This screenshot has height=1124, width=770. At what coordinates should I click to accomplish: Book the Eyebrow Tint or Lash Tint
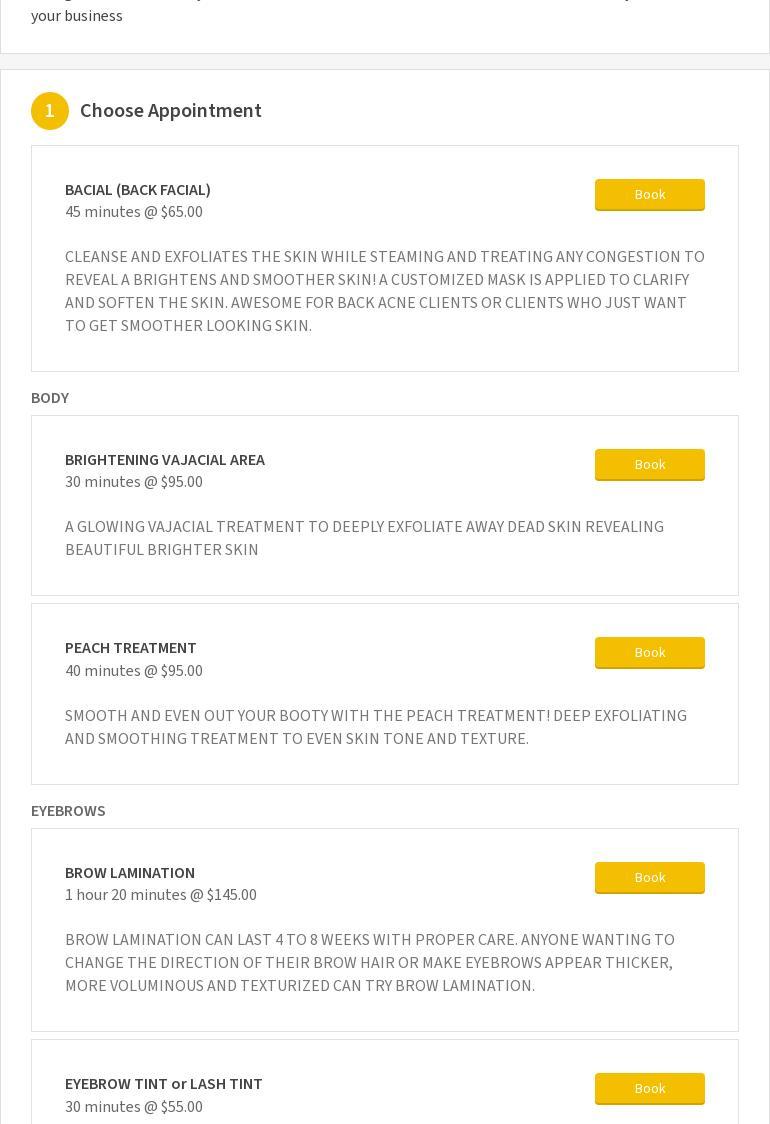(x=650, y=1089)
